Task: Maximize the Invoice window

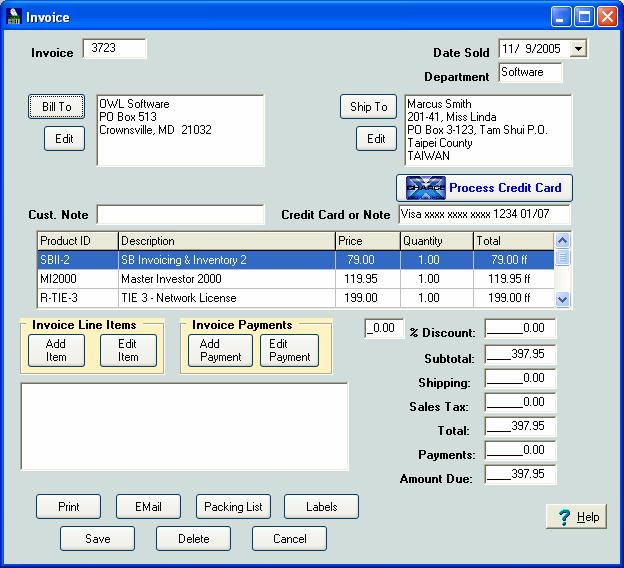Action: [584, 17]
